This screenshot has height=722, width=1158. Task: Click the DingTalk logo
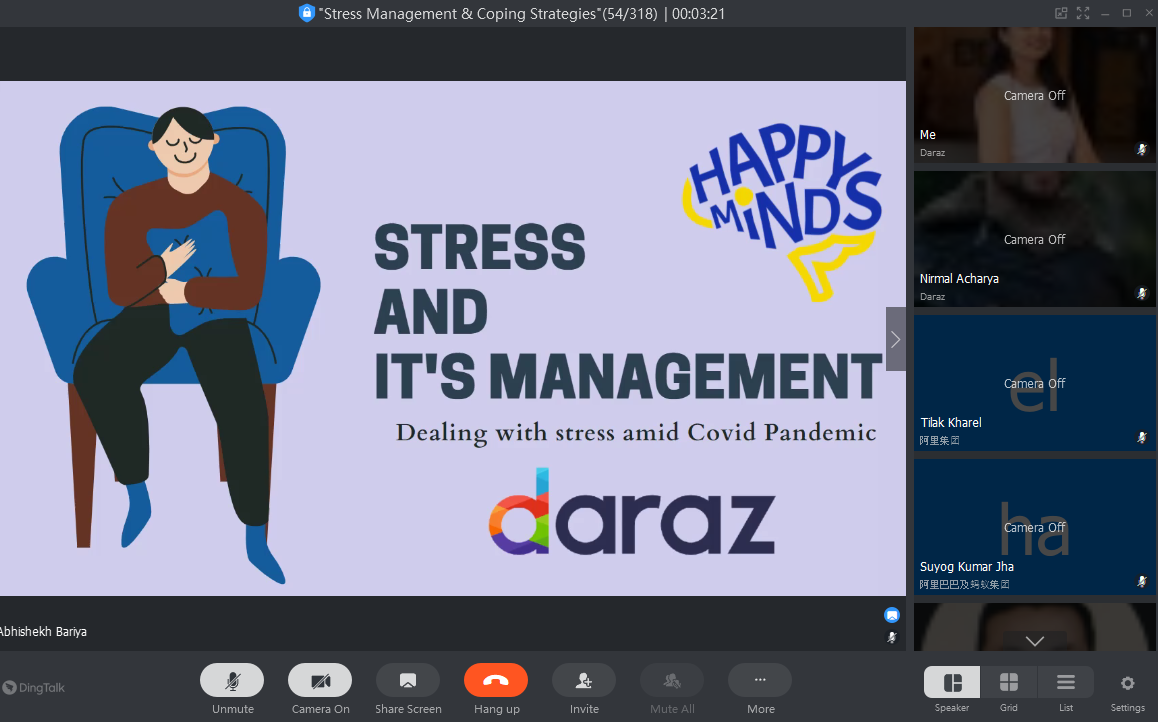(x=34, y=687)
